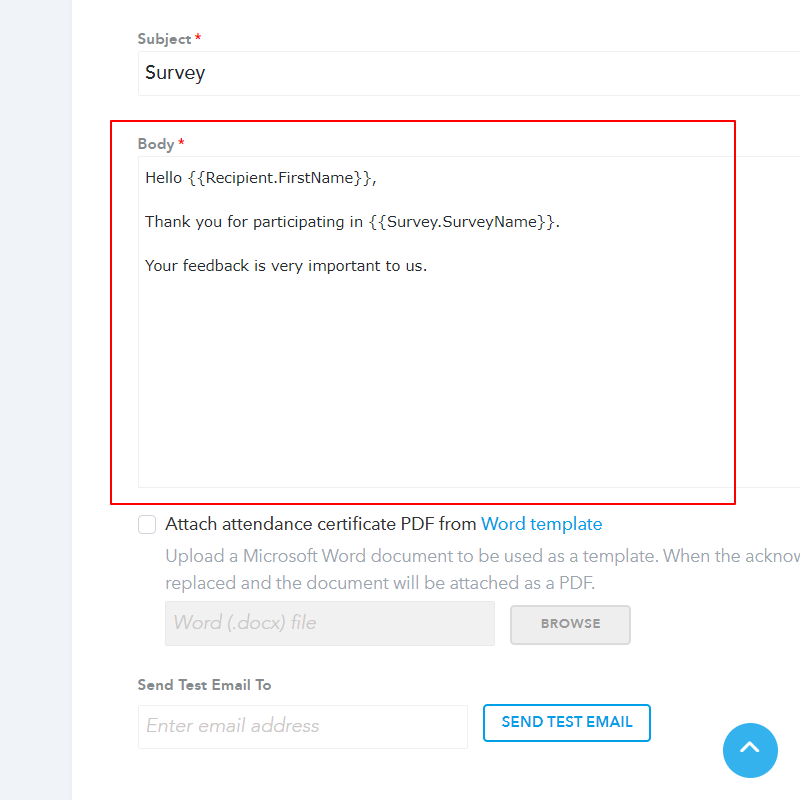Image resolution: width=800 pixels, height=800 pixels.
Task: Click the Body field label
Action: [156, 144]
